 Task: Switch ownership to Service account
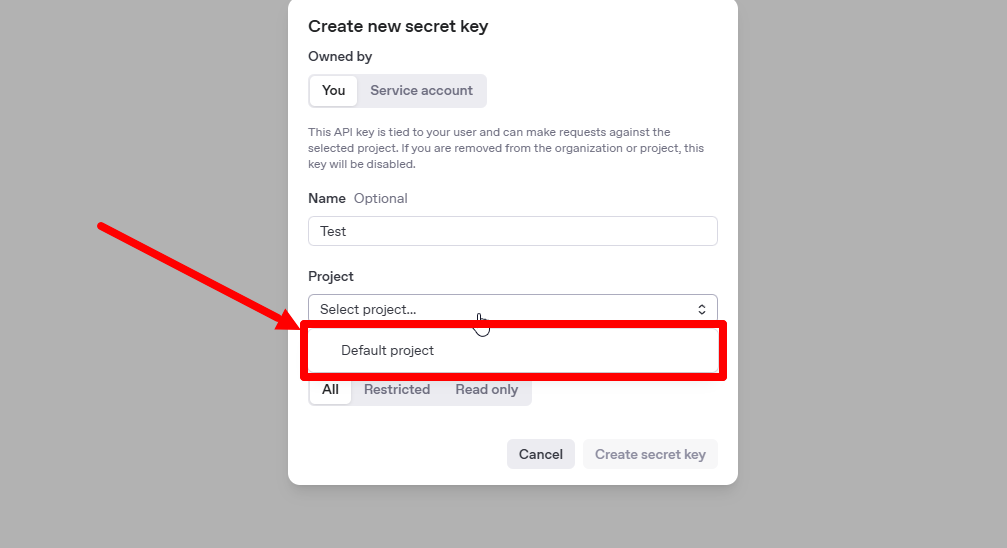coord(421,90)
